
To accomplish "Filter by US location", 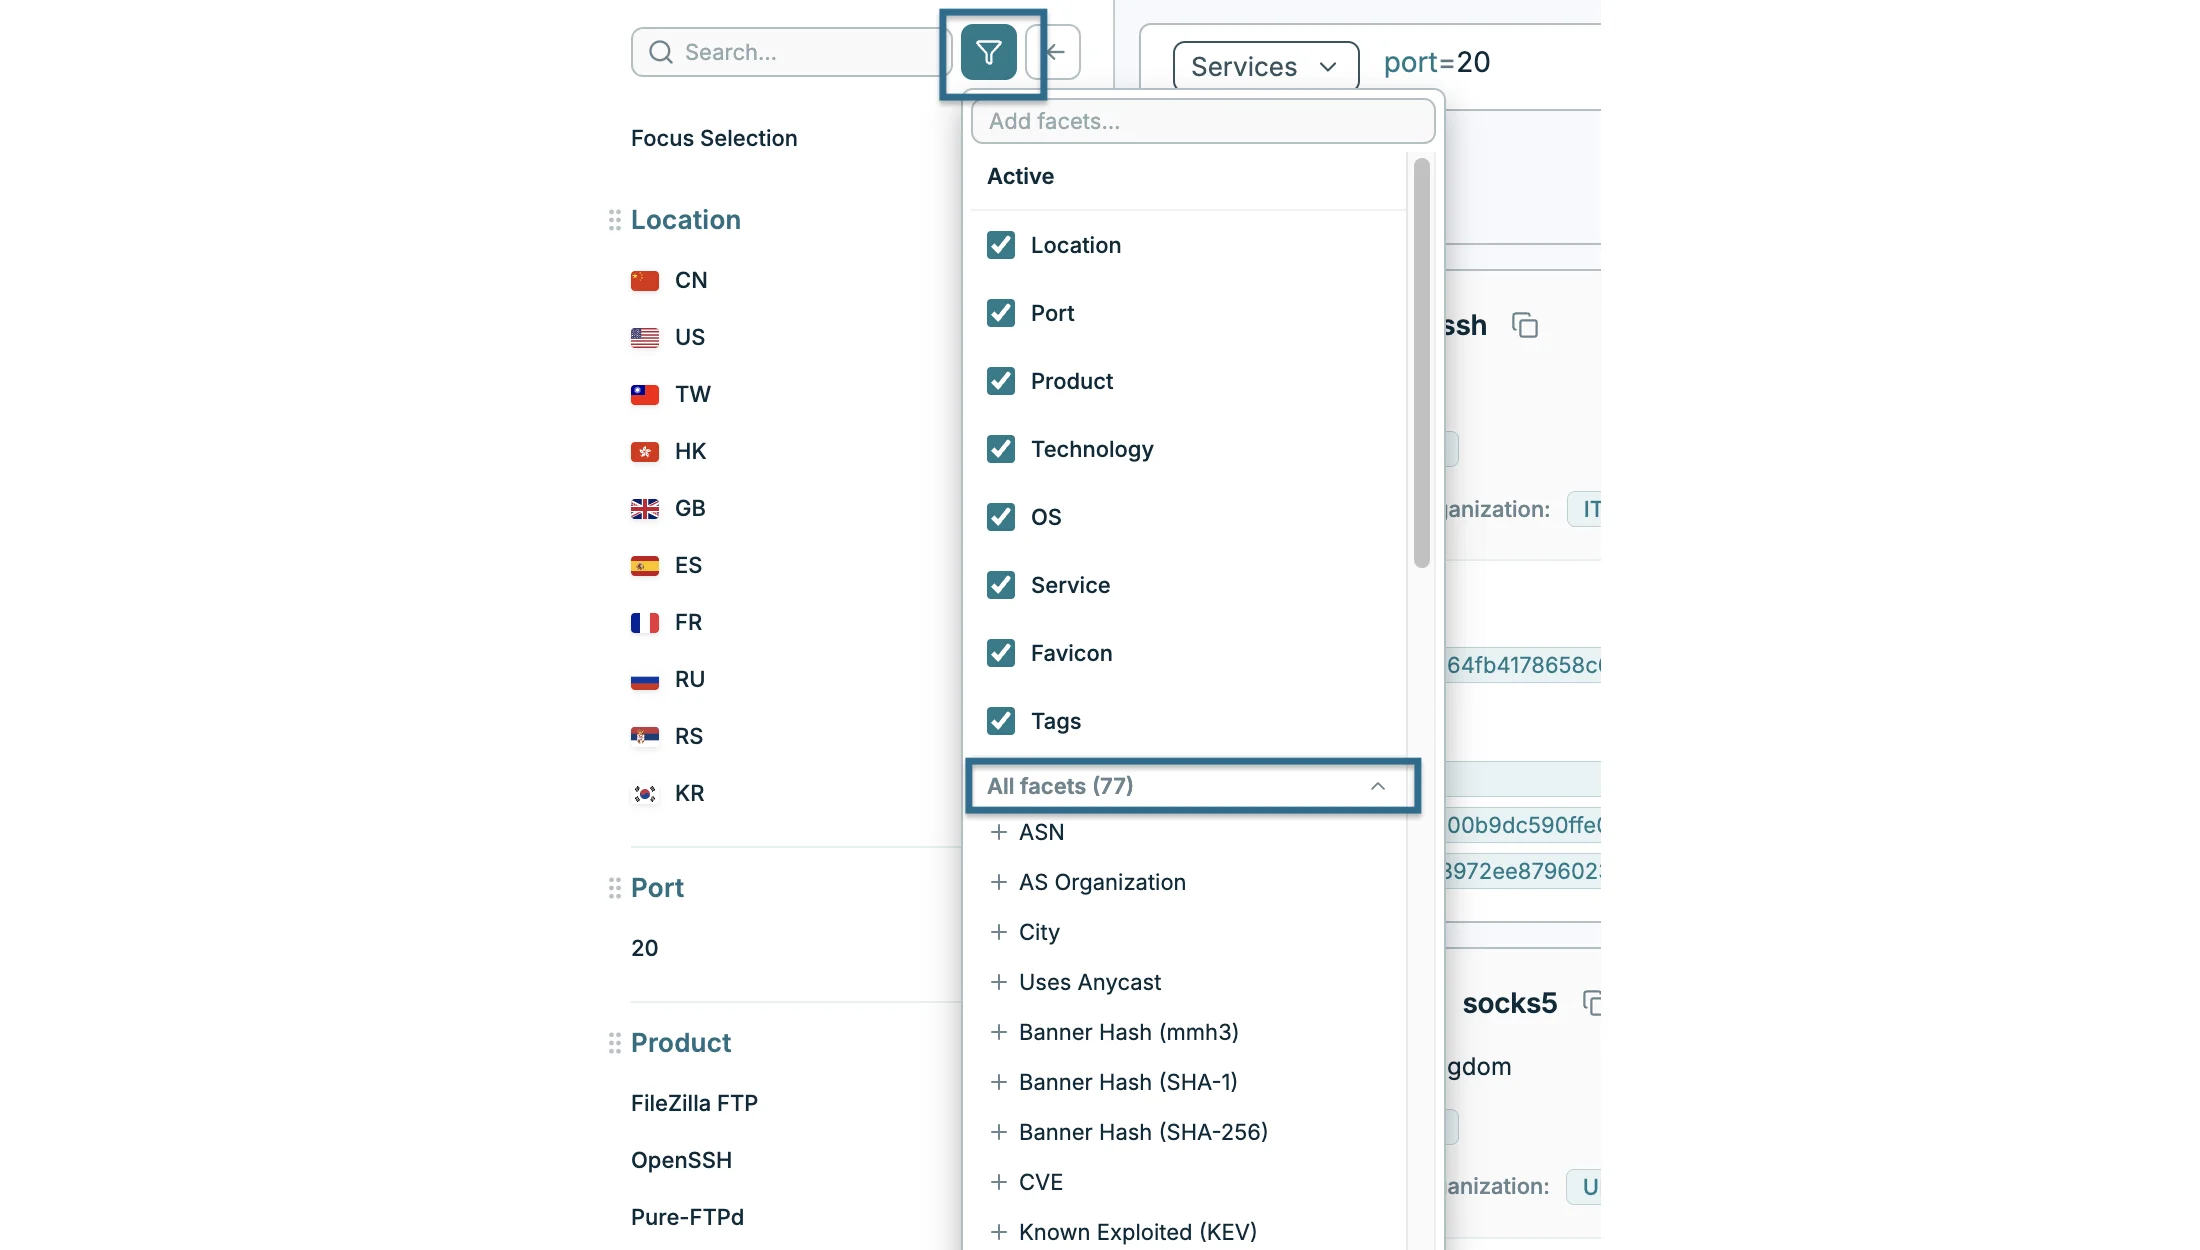I will tap(690, 337).
